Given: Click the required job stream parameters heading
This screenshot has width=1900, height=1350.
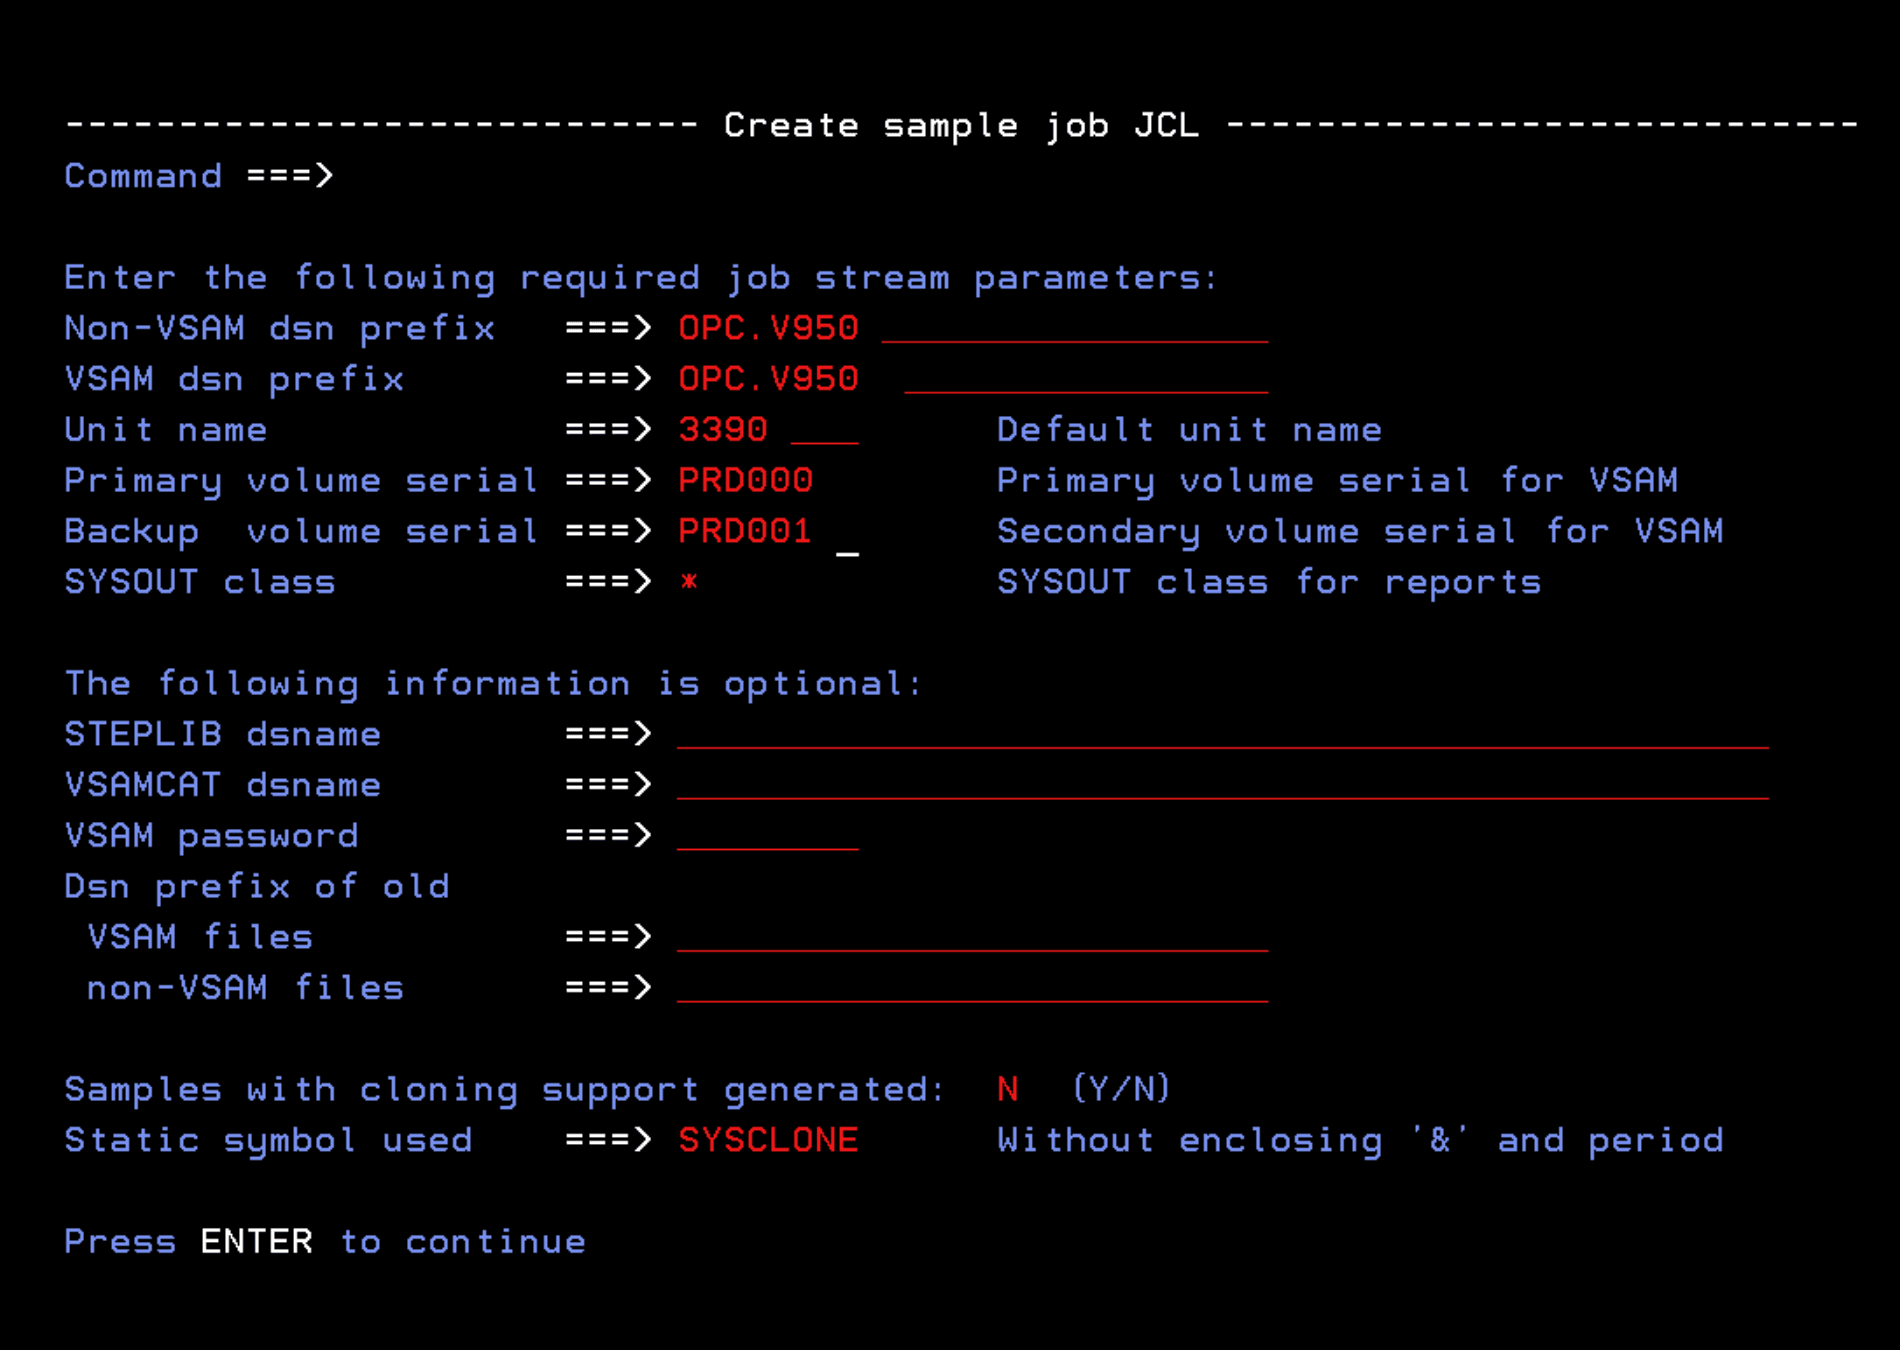Looking at the screenshot, I should 640,277.
